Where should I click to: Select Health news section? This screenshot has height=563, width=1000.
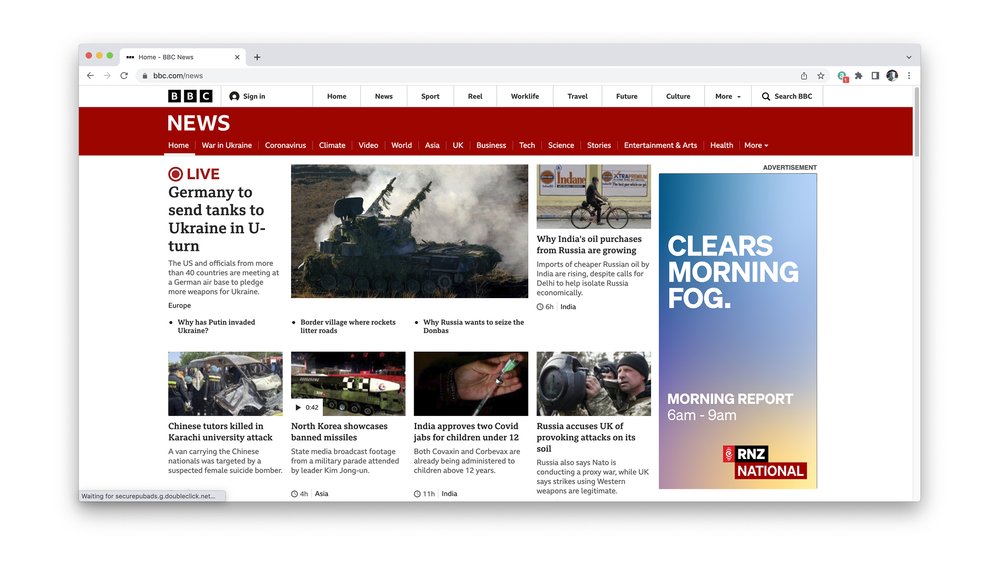(721, 145)
